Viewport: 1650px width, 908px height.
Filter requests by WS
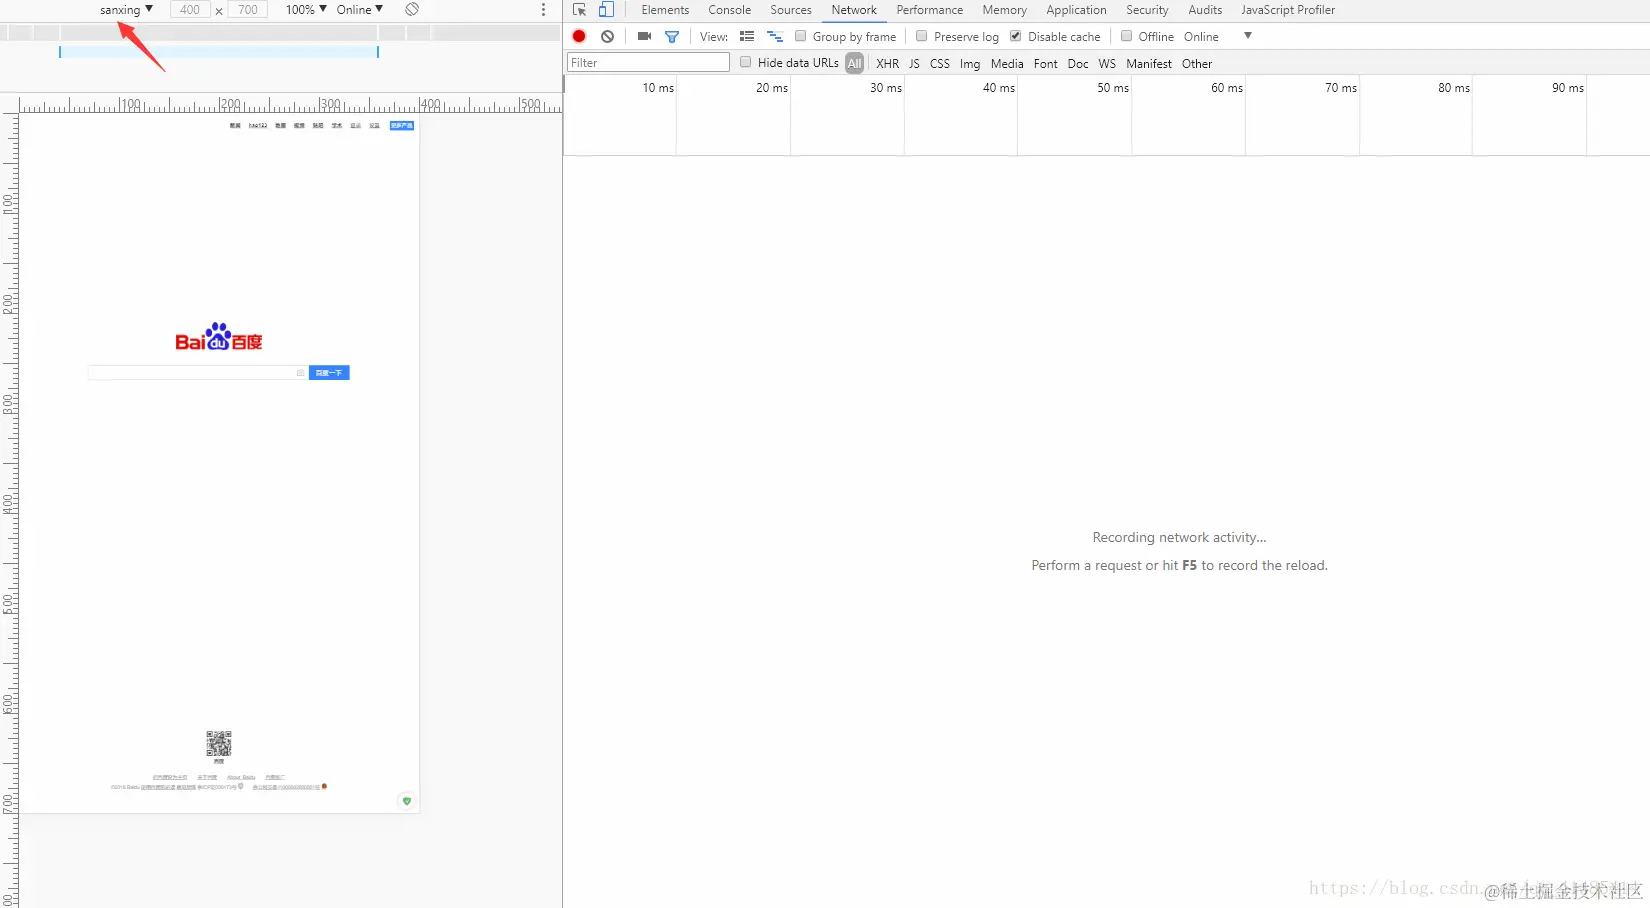pos(1107,63)
